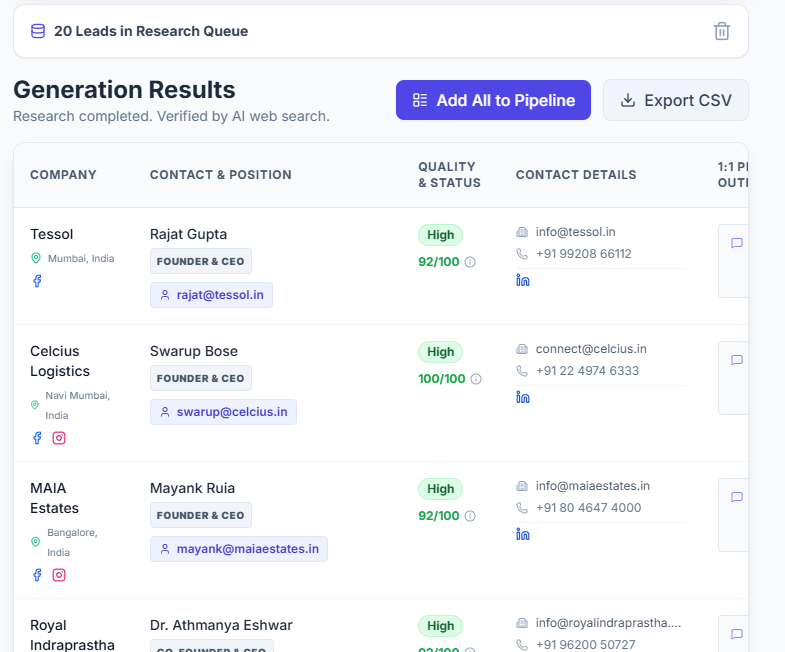Click the Navi Mumbai, India location
Image resolution: width=785 pixels, height=652 pixels.
coord(78,406)
